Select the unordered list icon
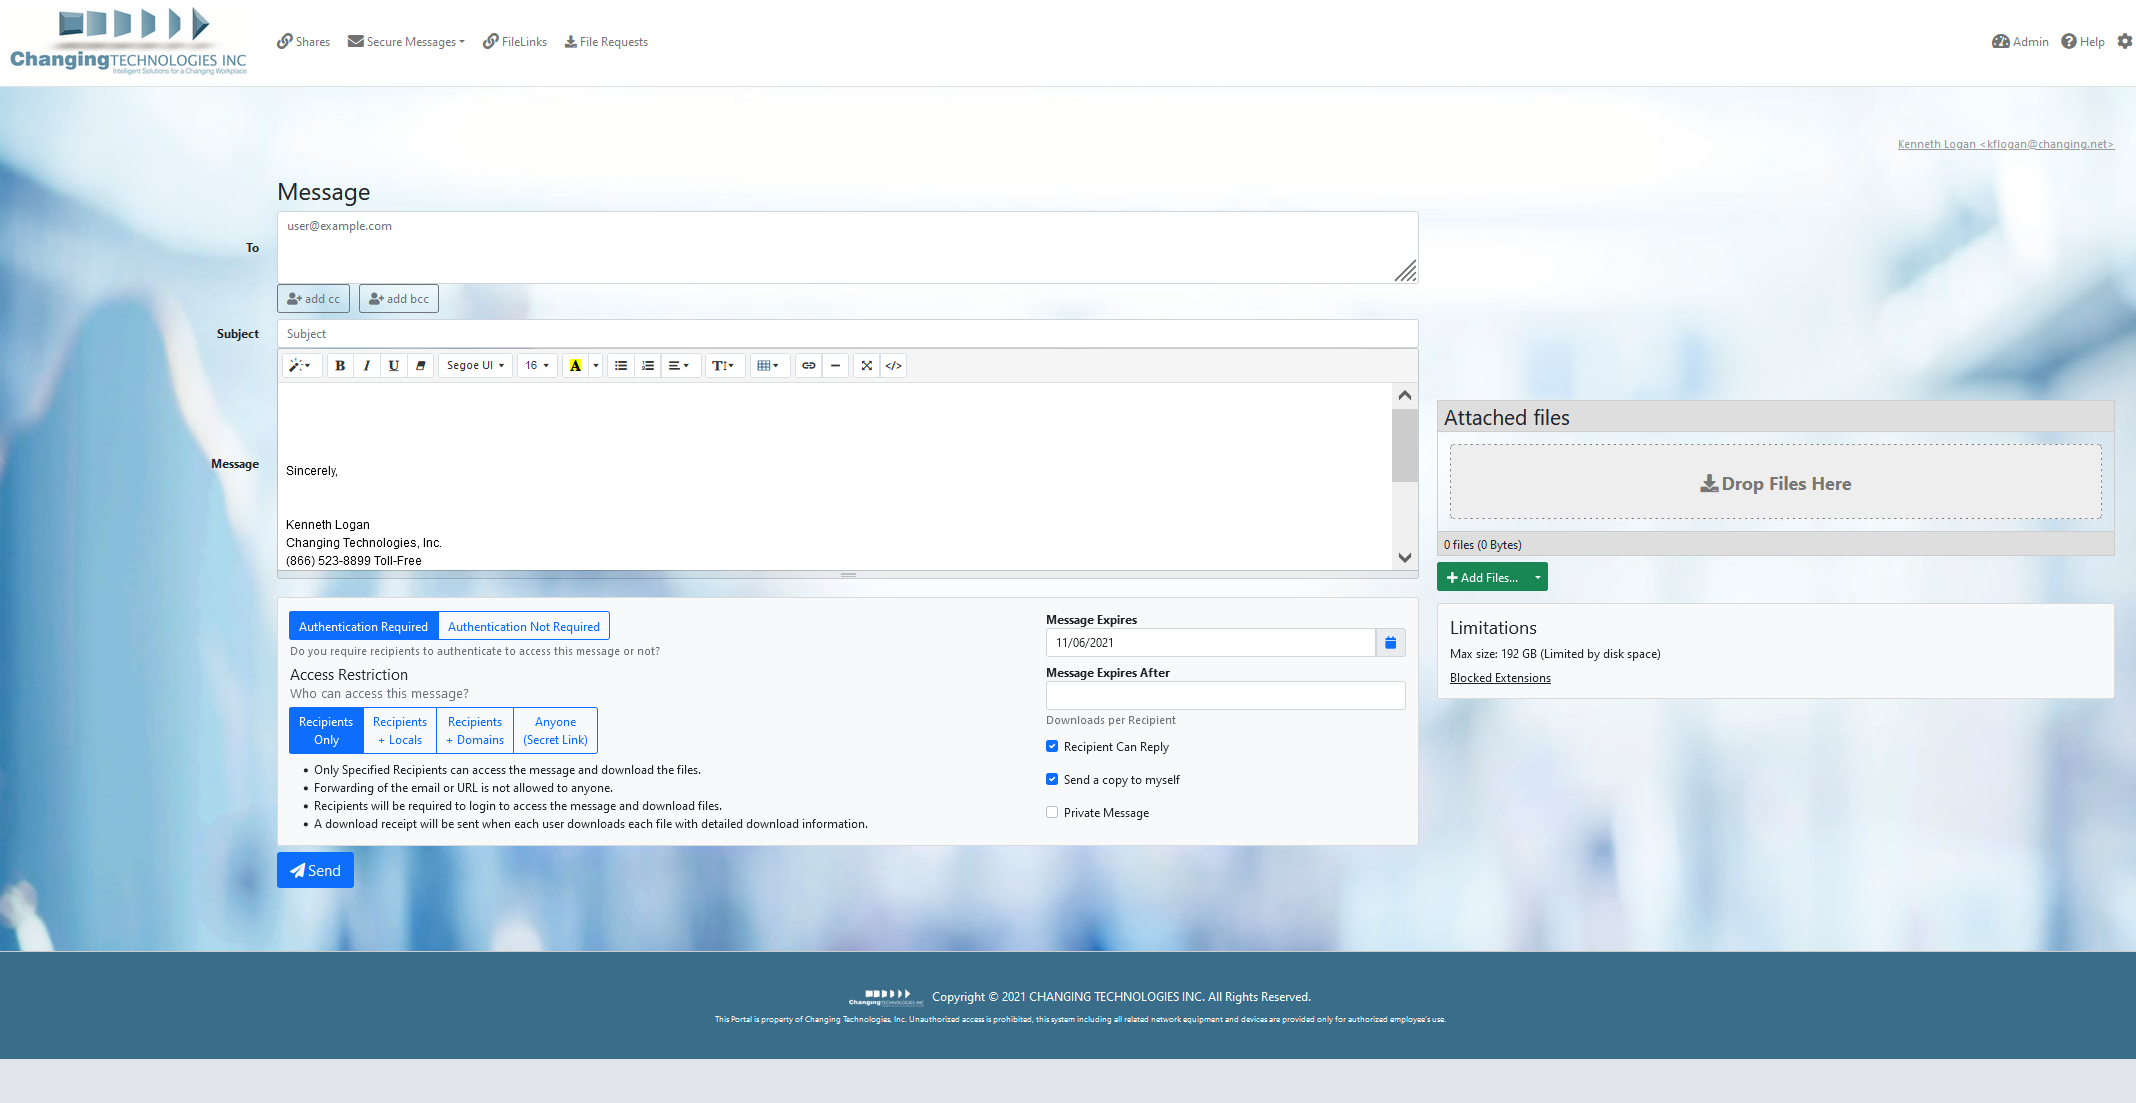Screen dimensions: 2136x1103 620,365
